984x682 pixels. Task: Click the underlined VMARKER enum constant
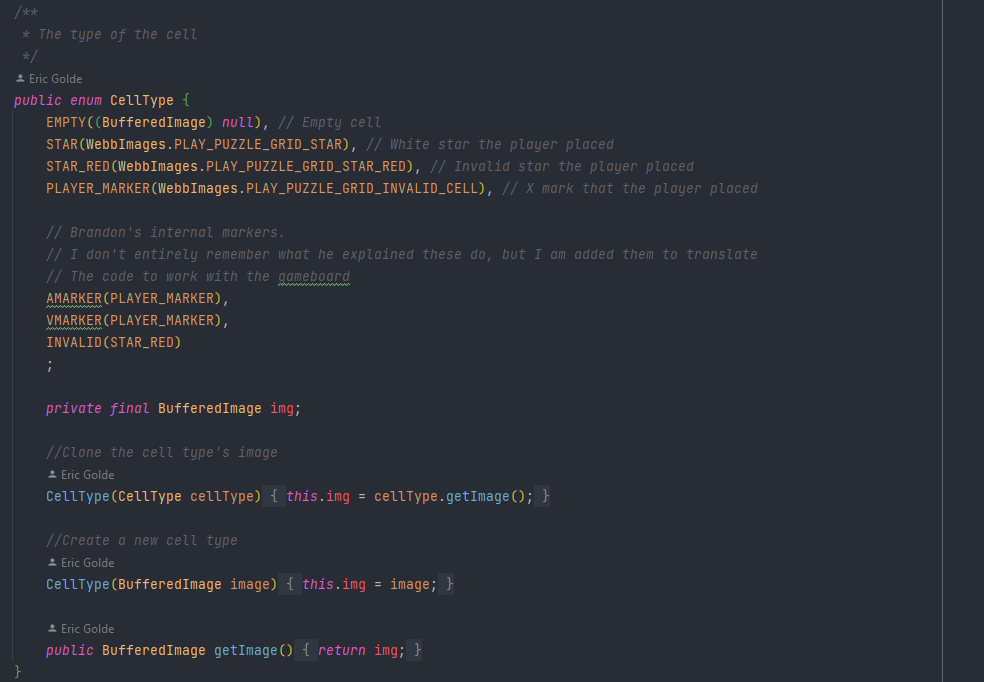coord(73,320)
